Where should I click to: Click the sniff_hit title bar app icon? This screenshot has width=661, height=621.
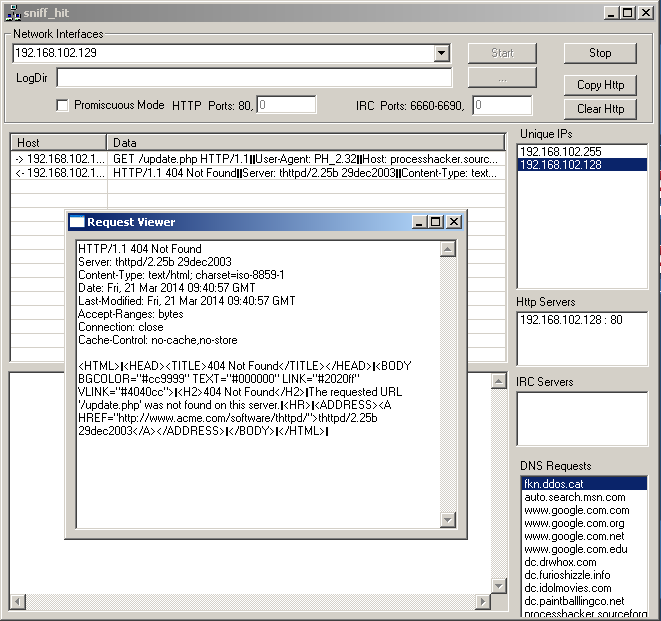(11, 11)
